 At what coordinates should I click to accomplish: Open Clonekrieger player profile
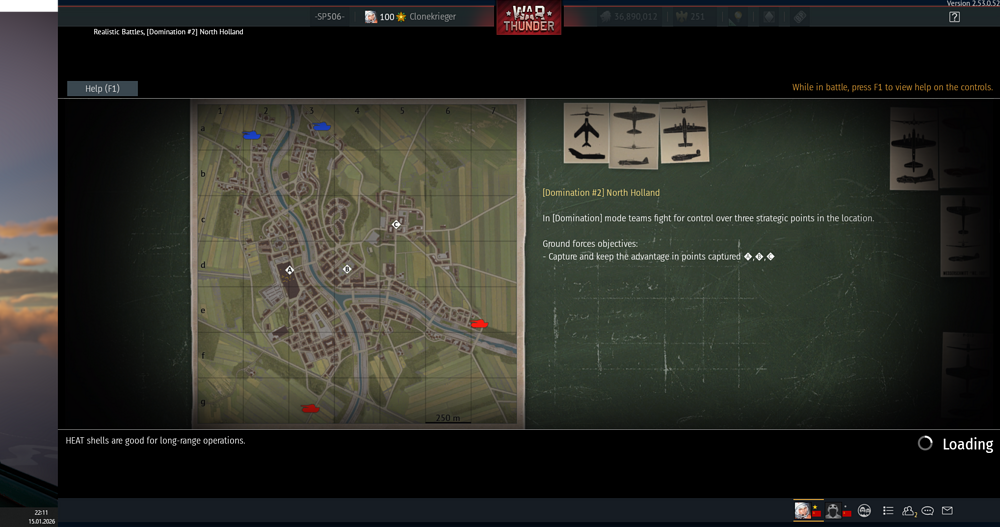tap(410, 17)
